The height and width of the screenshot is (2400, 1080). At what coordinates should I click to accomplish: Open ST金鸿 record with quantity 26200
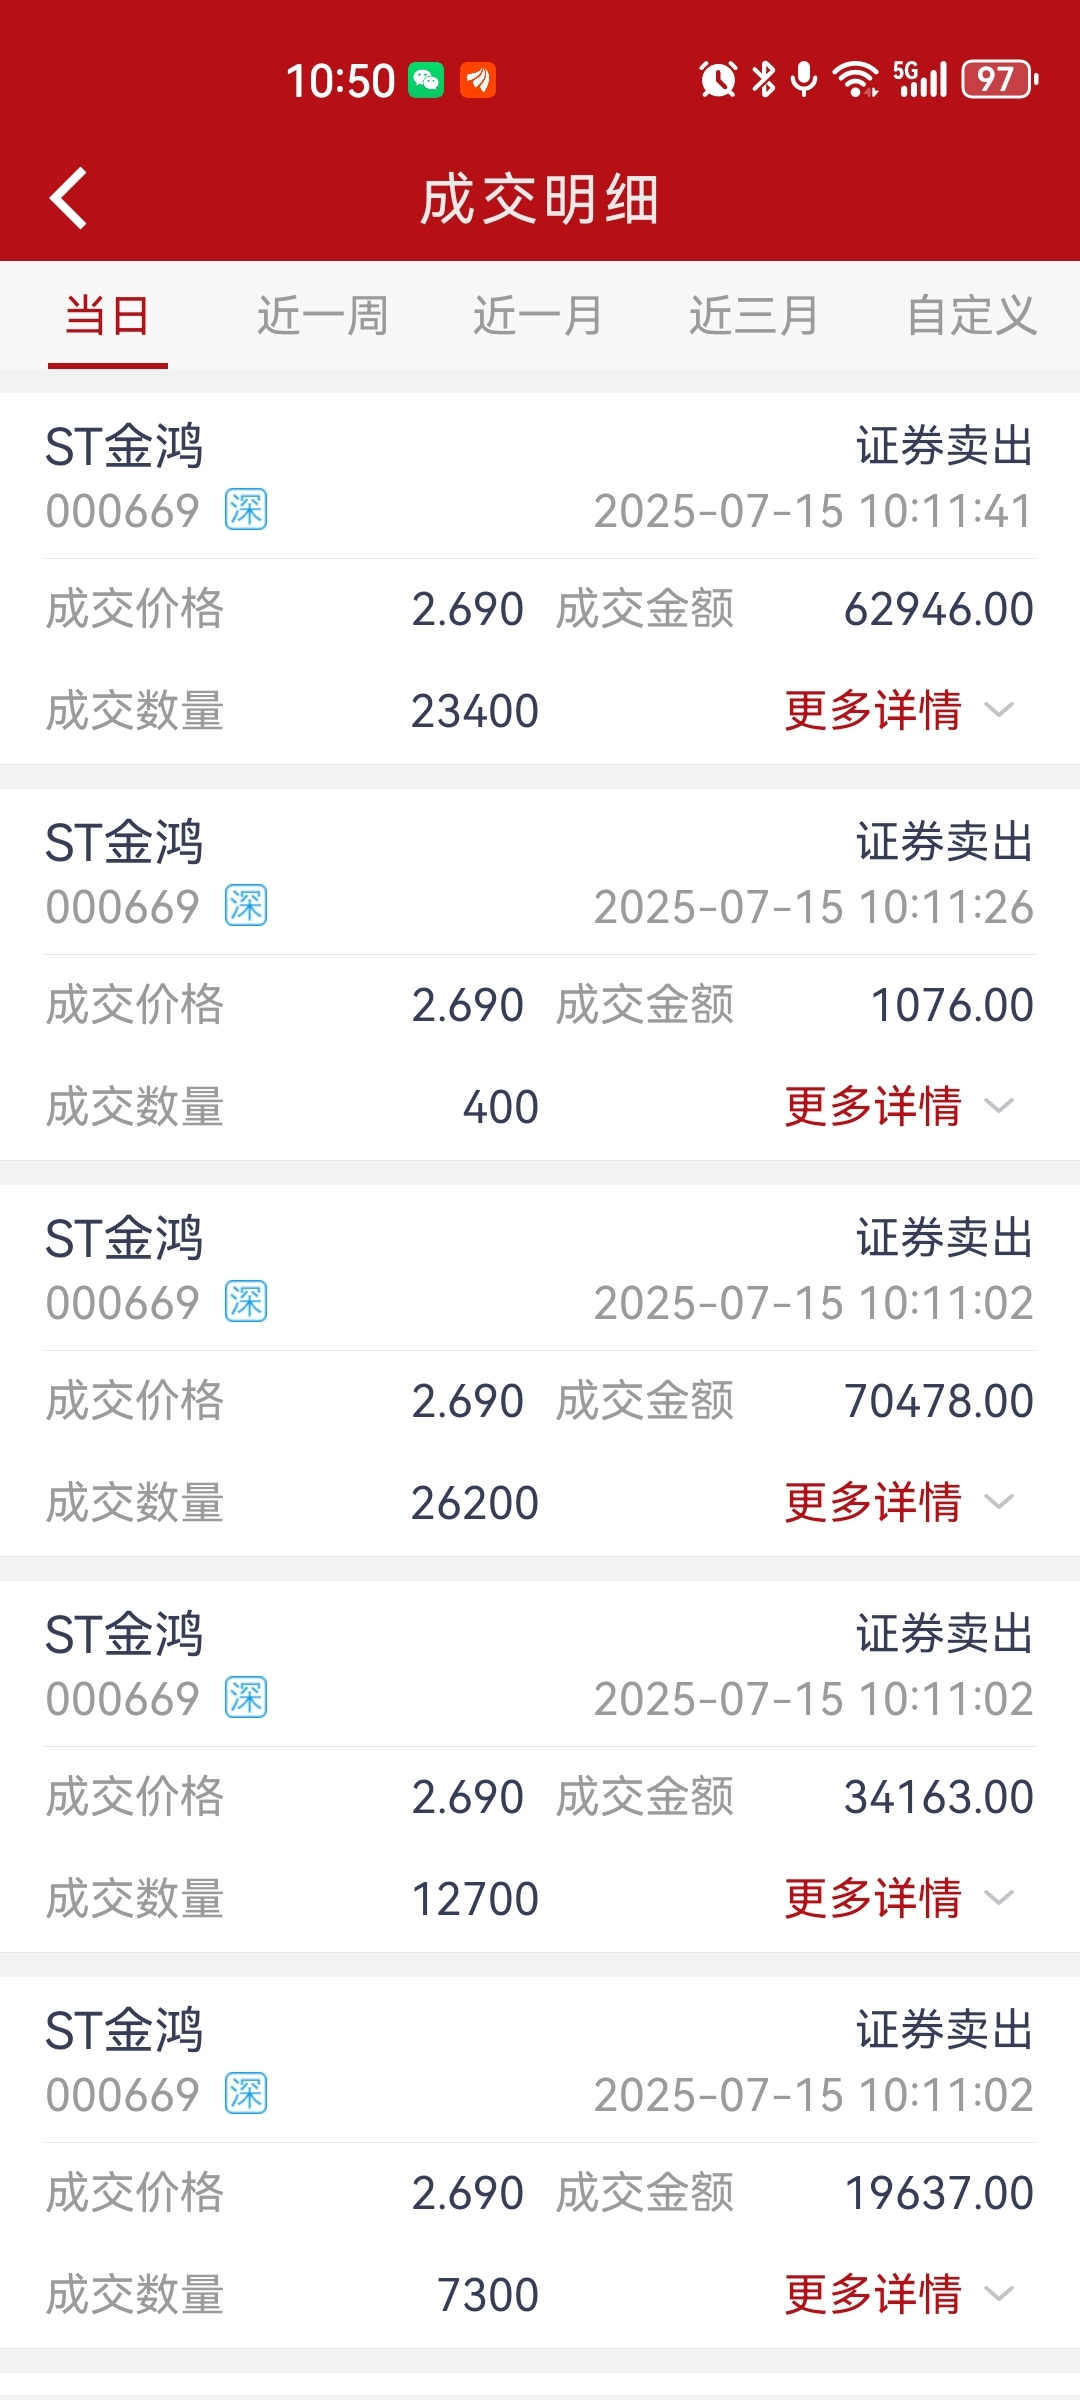540,1370
